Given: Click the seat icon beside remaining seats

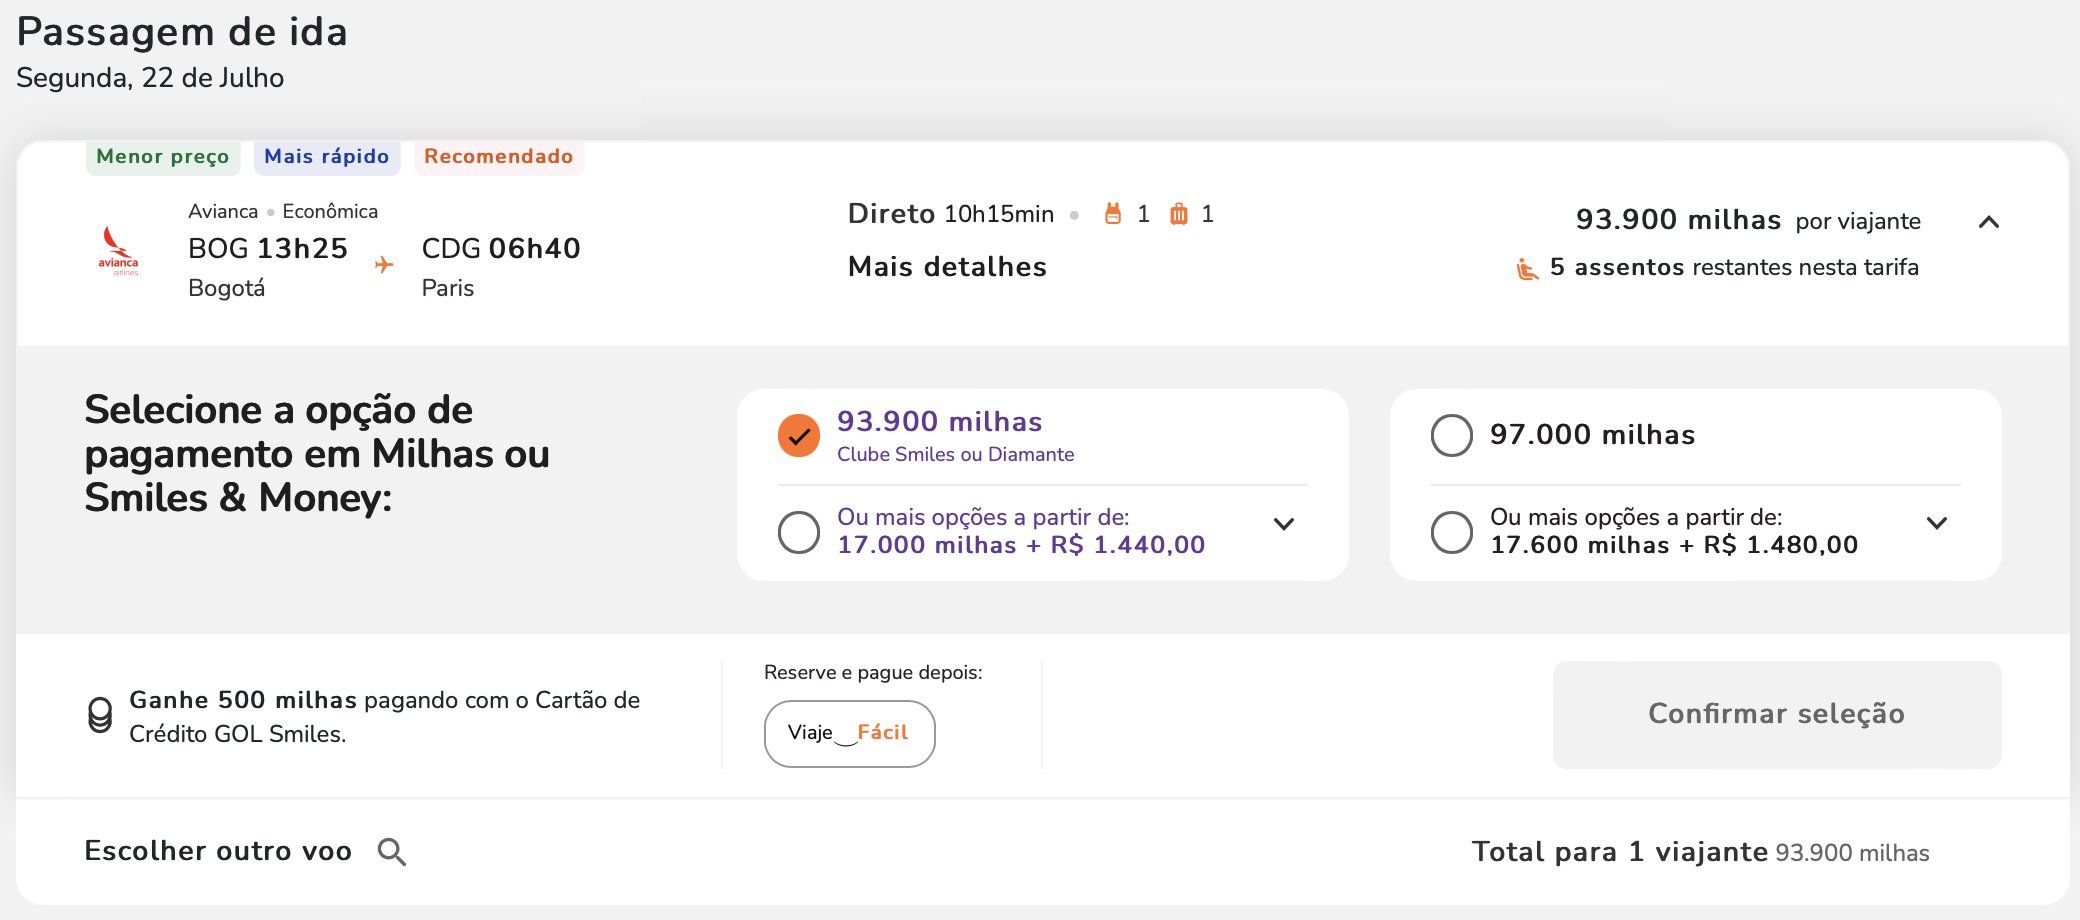Looking at the screenshot, I should 1527,268.
